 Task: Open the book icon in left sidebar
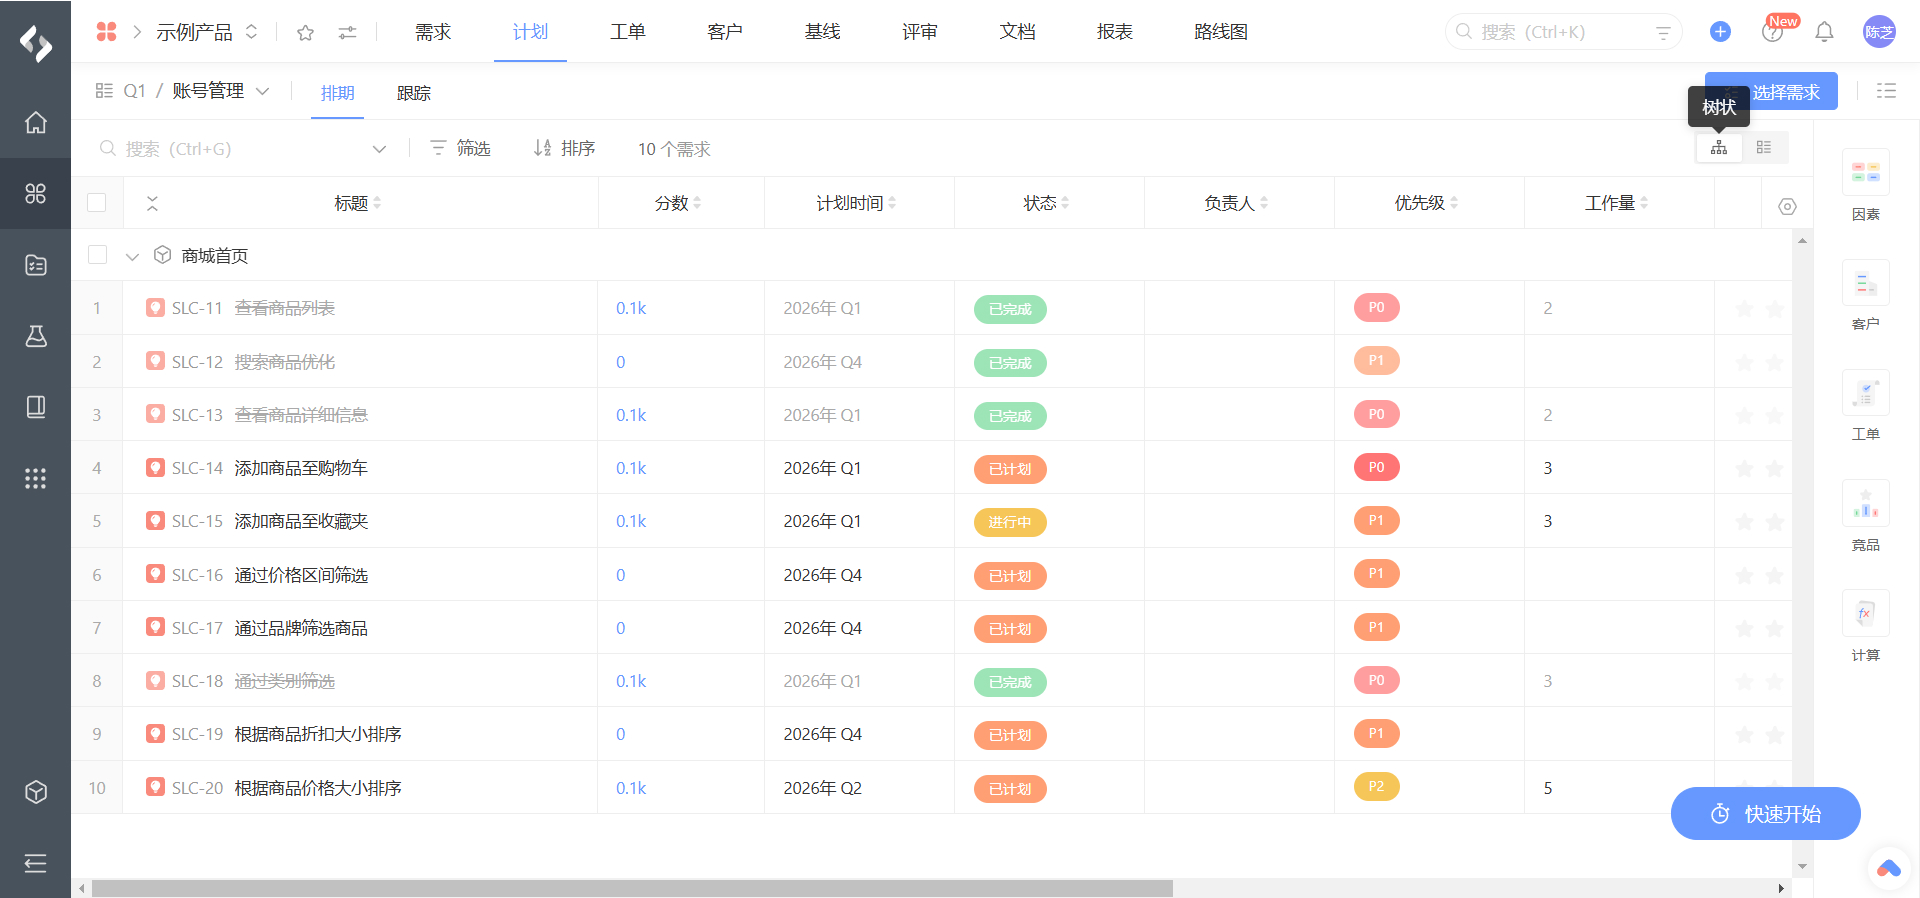click(36, 407)
